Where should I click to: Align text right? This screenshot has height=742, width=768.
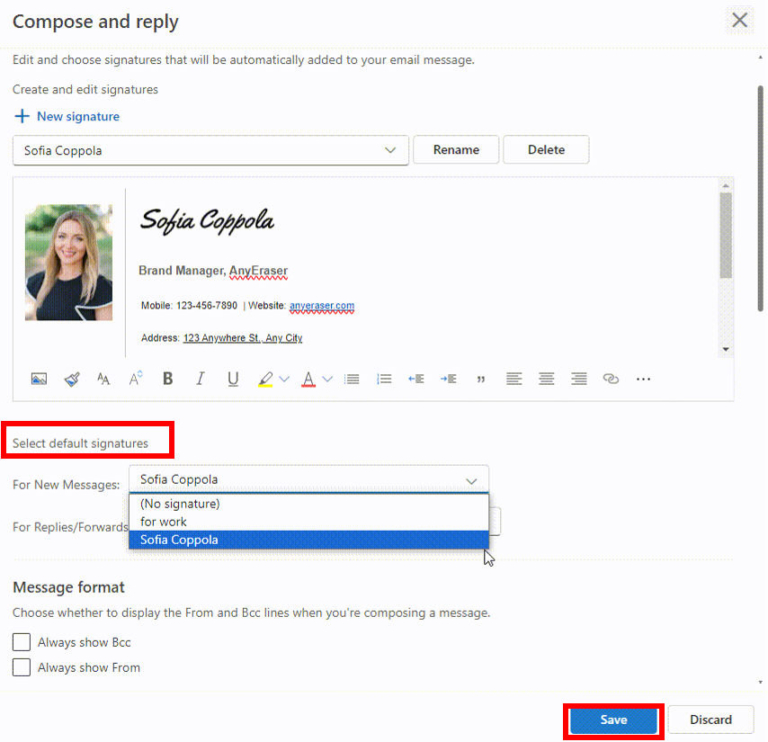point(579,379)
